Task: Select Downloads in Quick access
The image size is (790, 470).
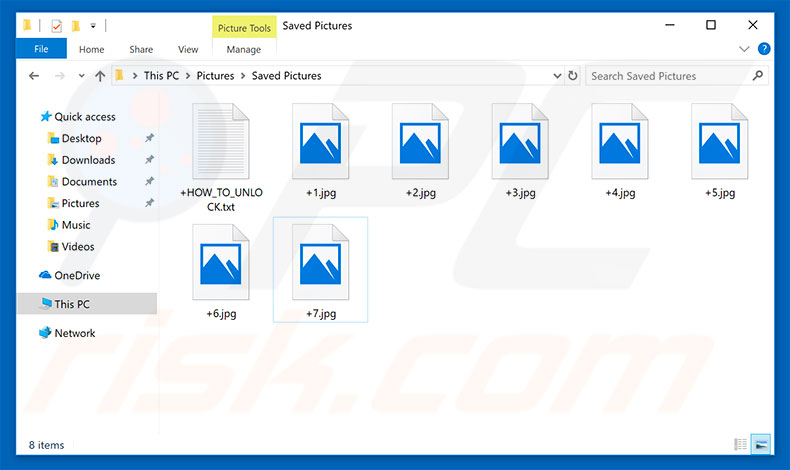Action: (88, 160)
